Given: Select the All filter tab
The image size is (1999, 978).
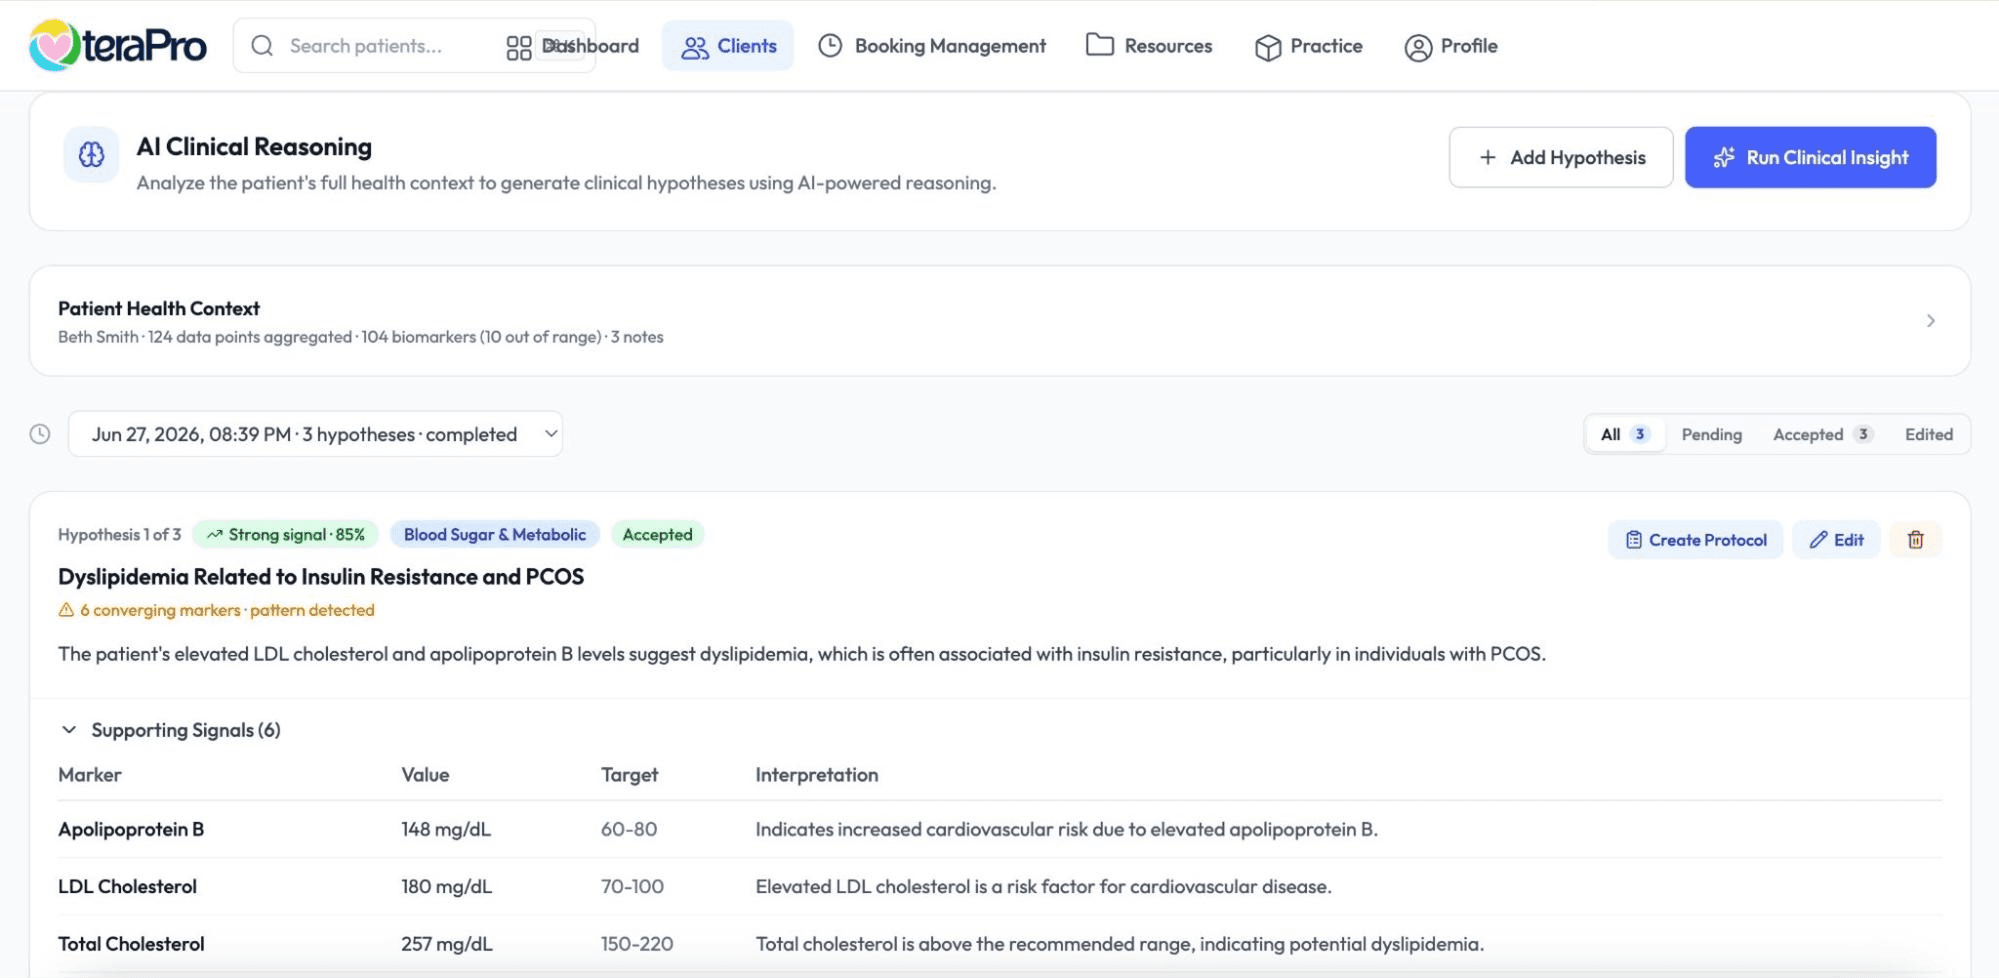Looking at the screenshot, I should click(x=1625, y=434).
